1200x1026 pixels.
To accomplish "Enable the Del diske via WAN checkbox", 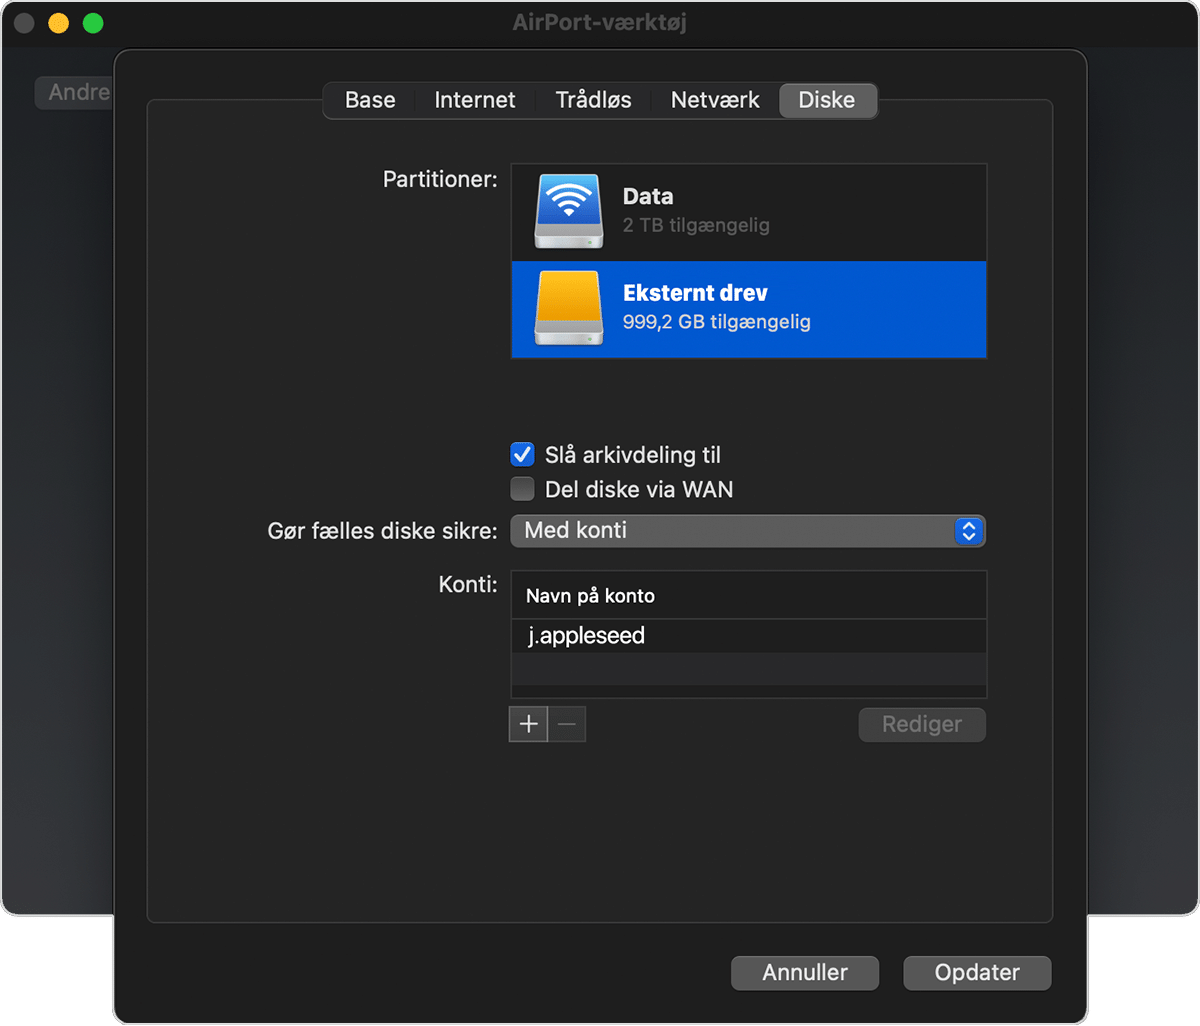I will (x=522, y=490).
